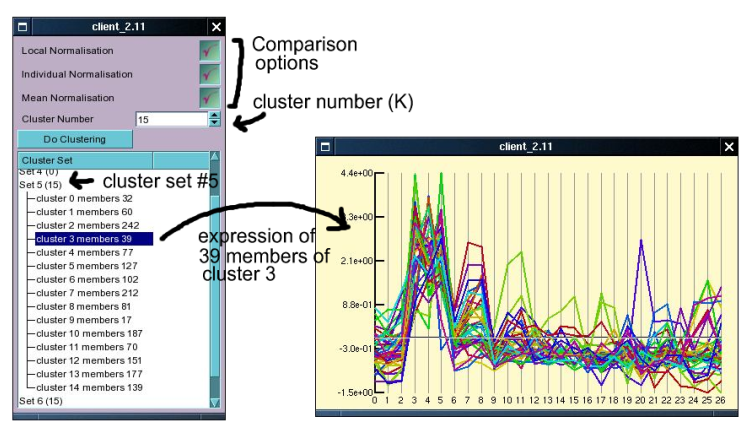Select cluster 2 members 242

86,225
